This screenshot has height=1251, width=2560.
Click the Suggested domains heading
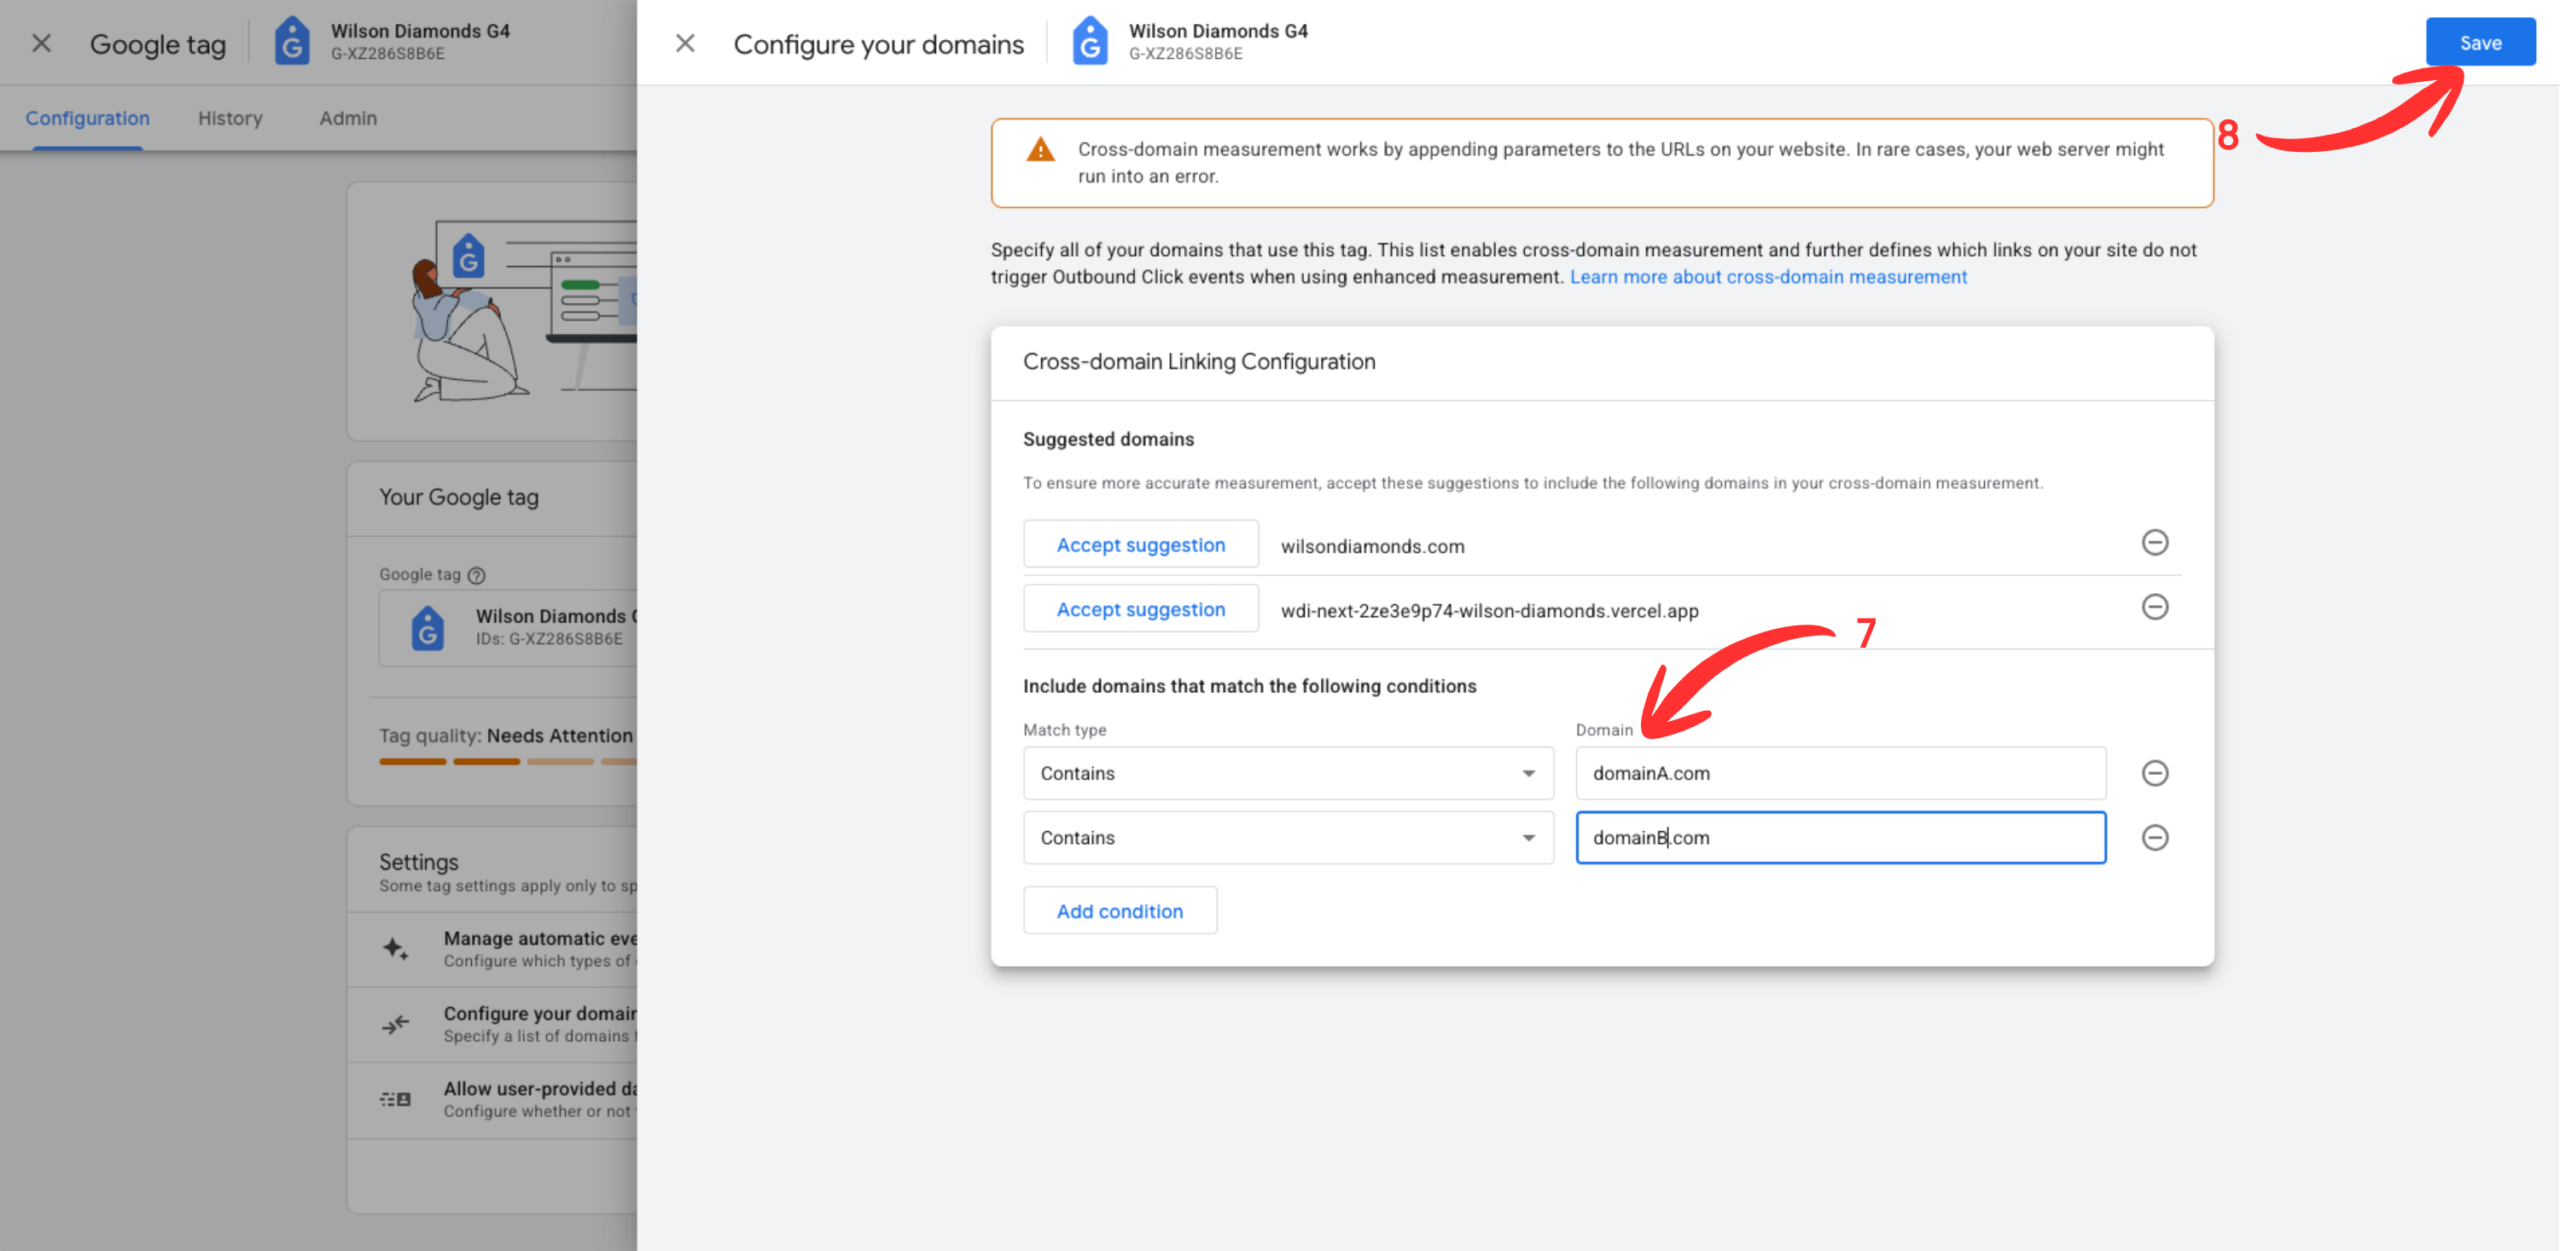tap(1108, 439)
